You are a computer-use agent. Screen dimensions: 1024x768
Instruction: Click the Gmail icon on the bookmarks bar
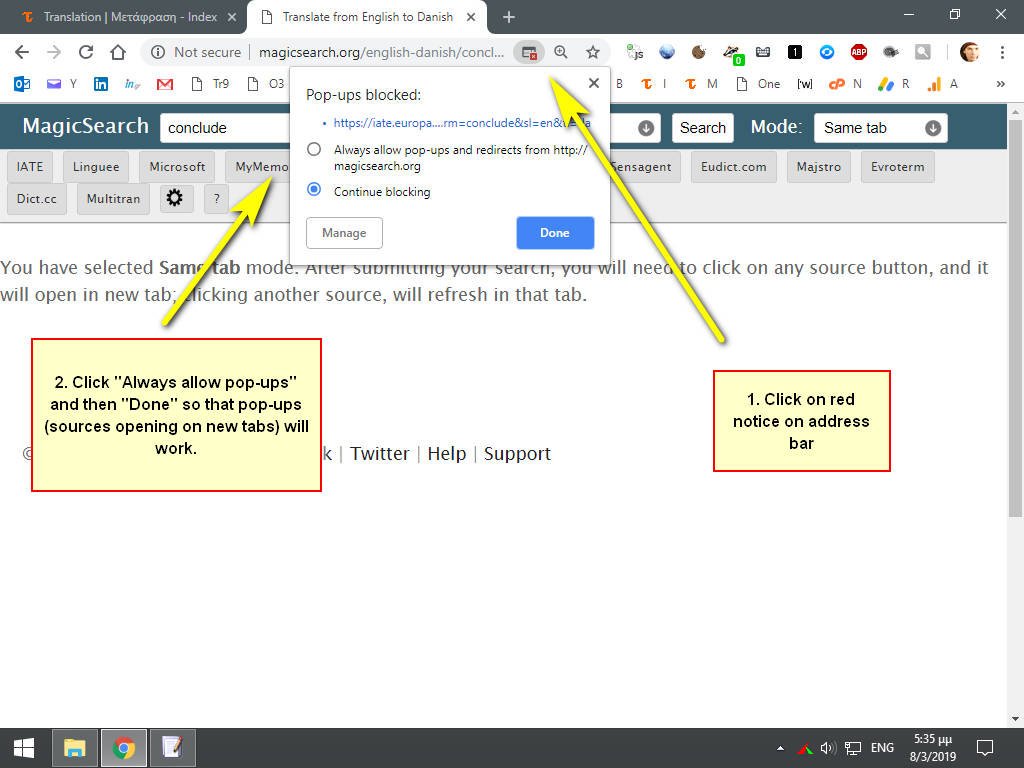tap(164, 84)
